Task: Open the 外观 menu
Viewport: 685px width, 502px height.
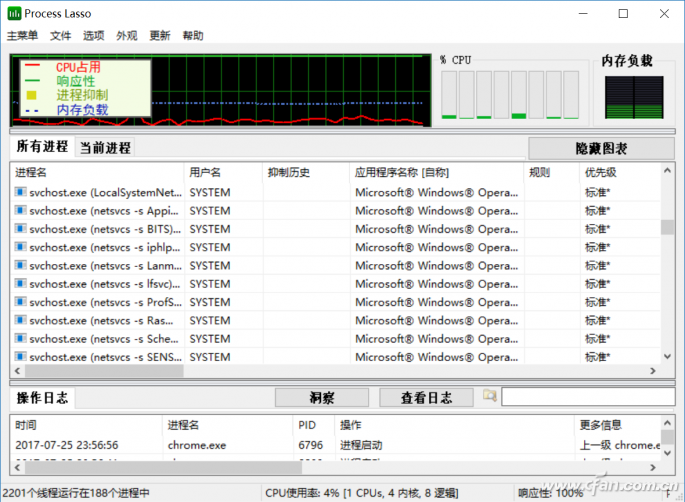Action: pos(127,35)
